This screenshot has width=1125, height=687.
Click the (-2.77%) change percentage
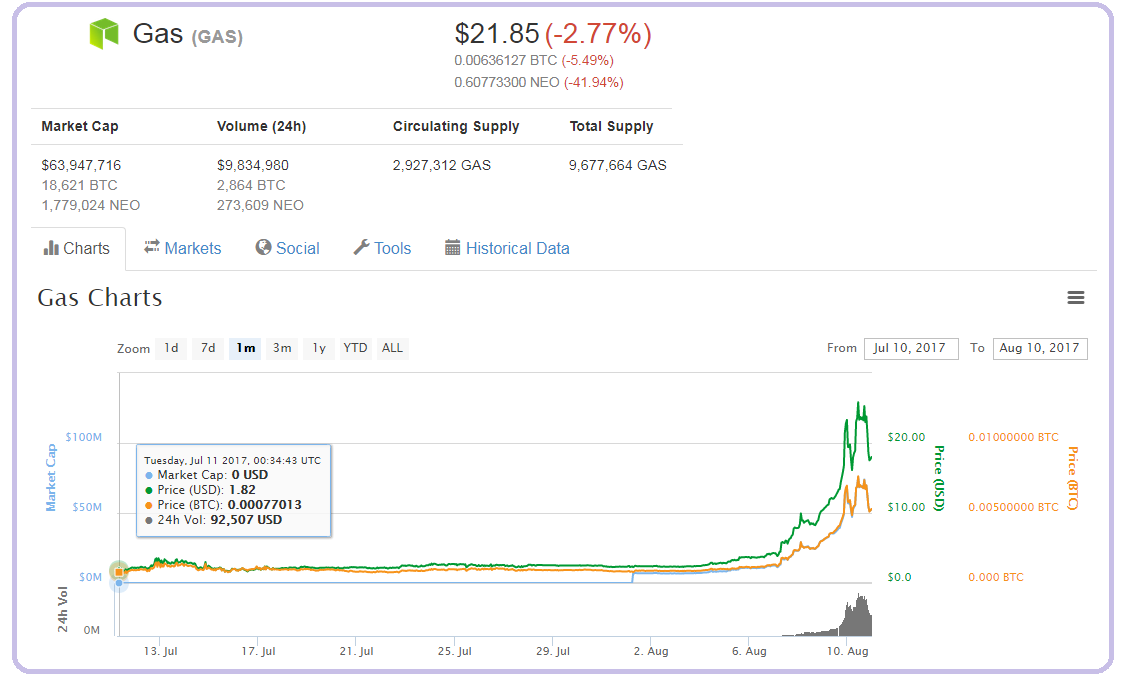tap(598, 34)
